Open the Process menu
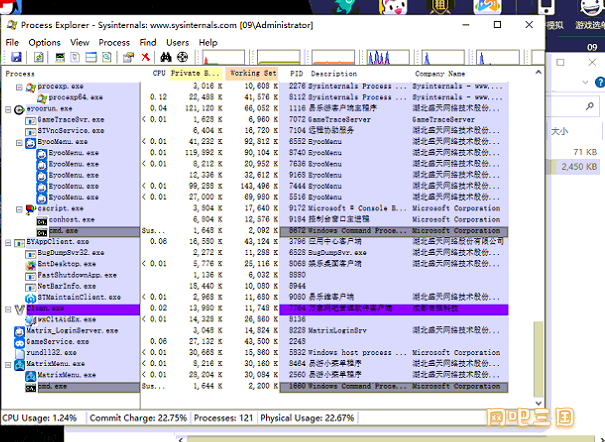Viewport: 605px width, 442px height. click(x=114, y=42)
